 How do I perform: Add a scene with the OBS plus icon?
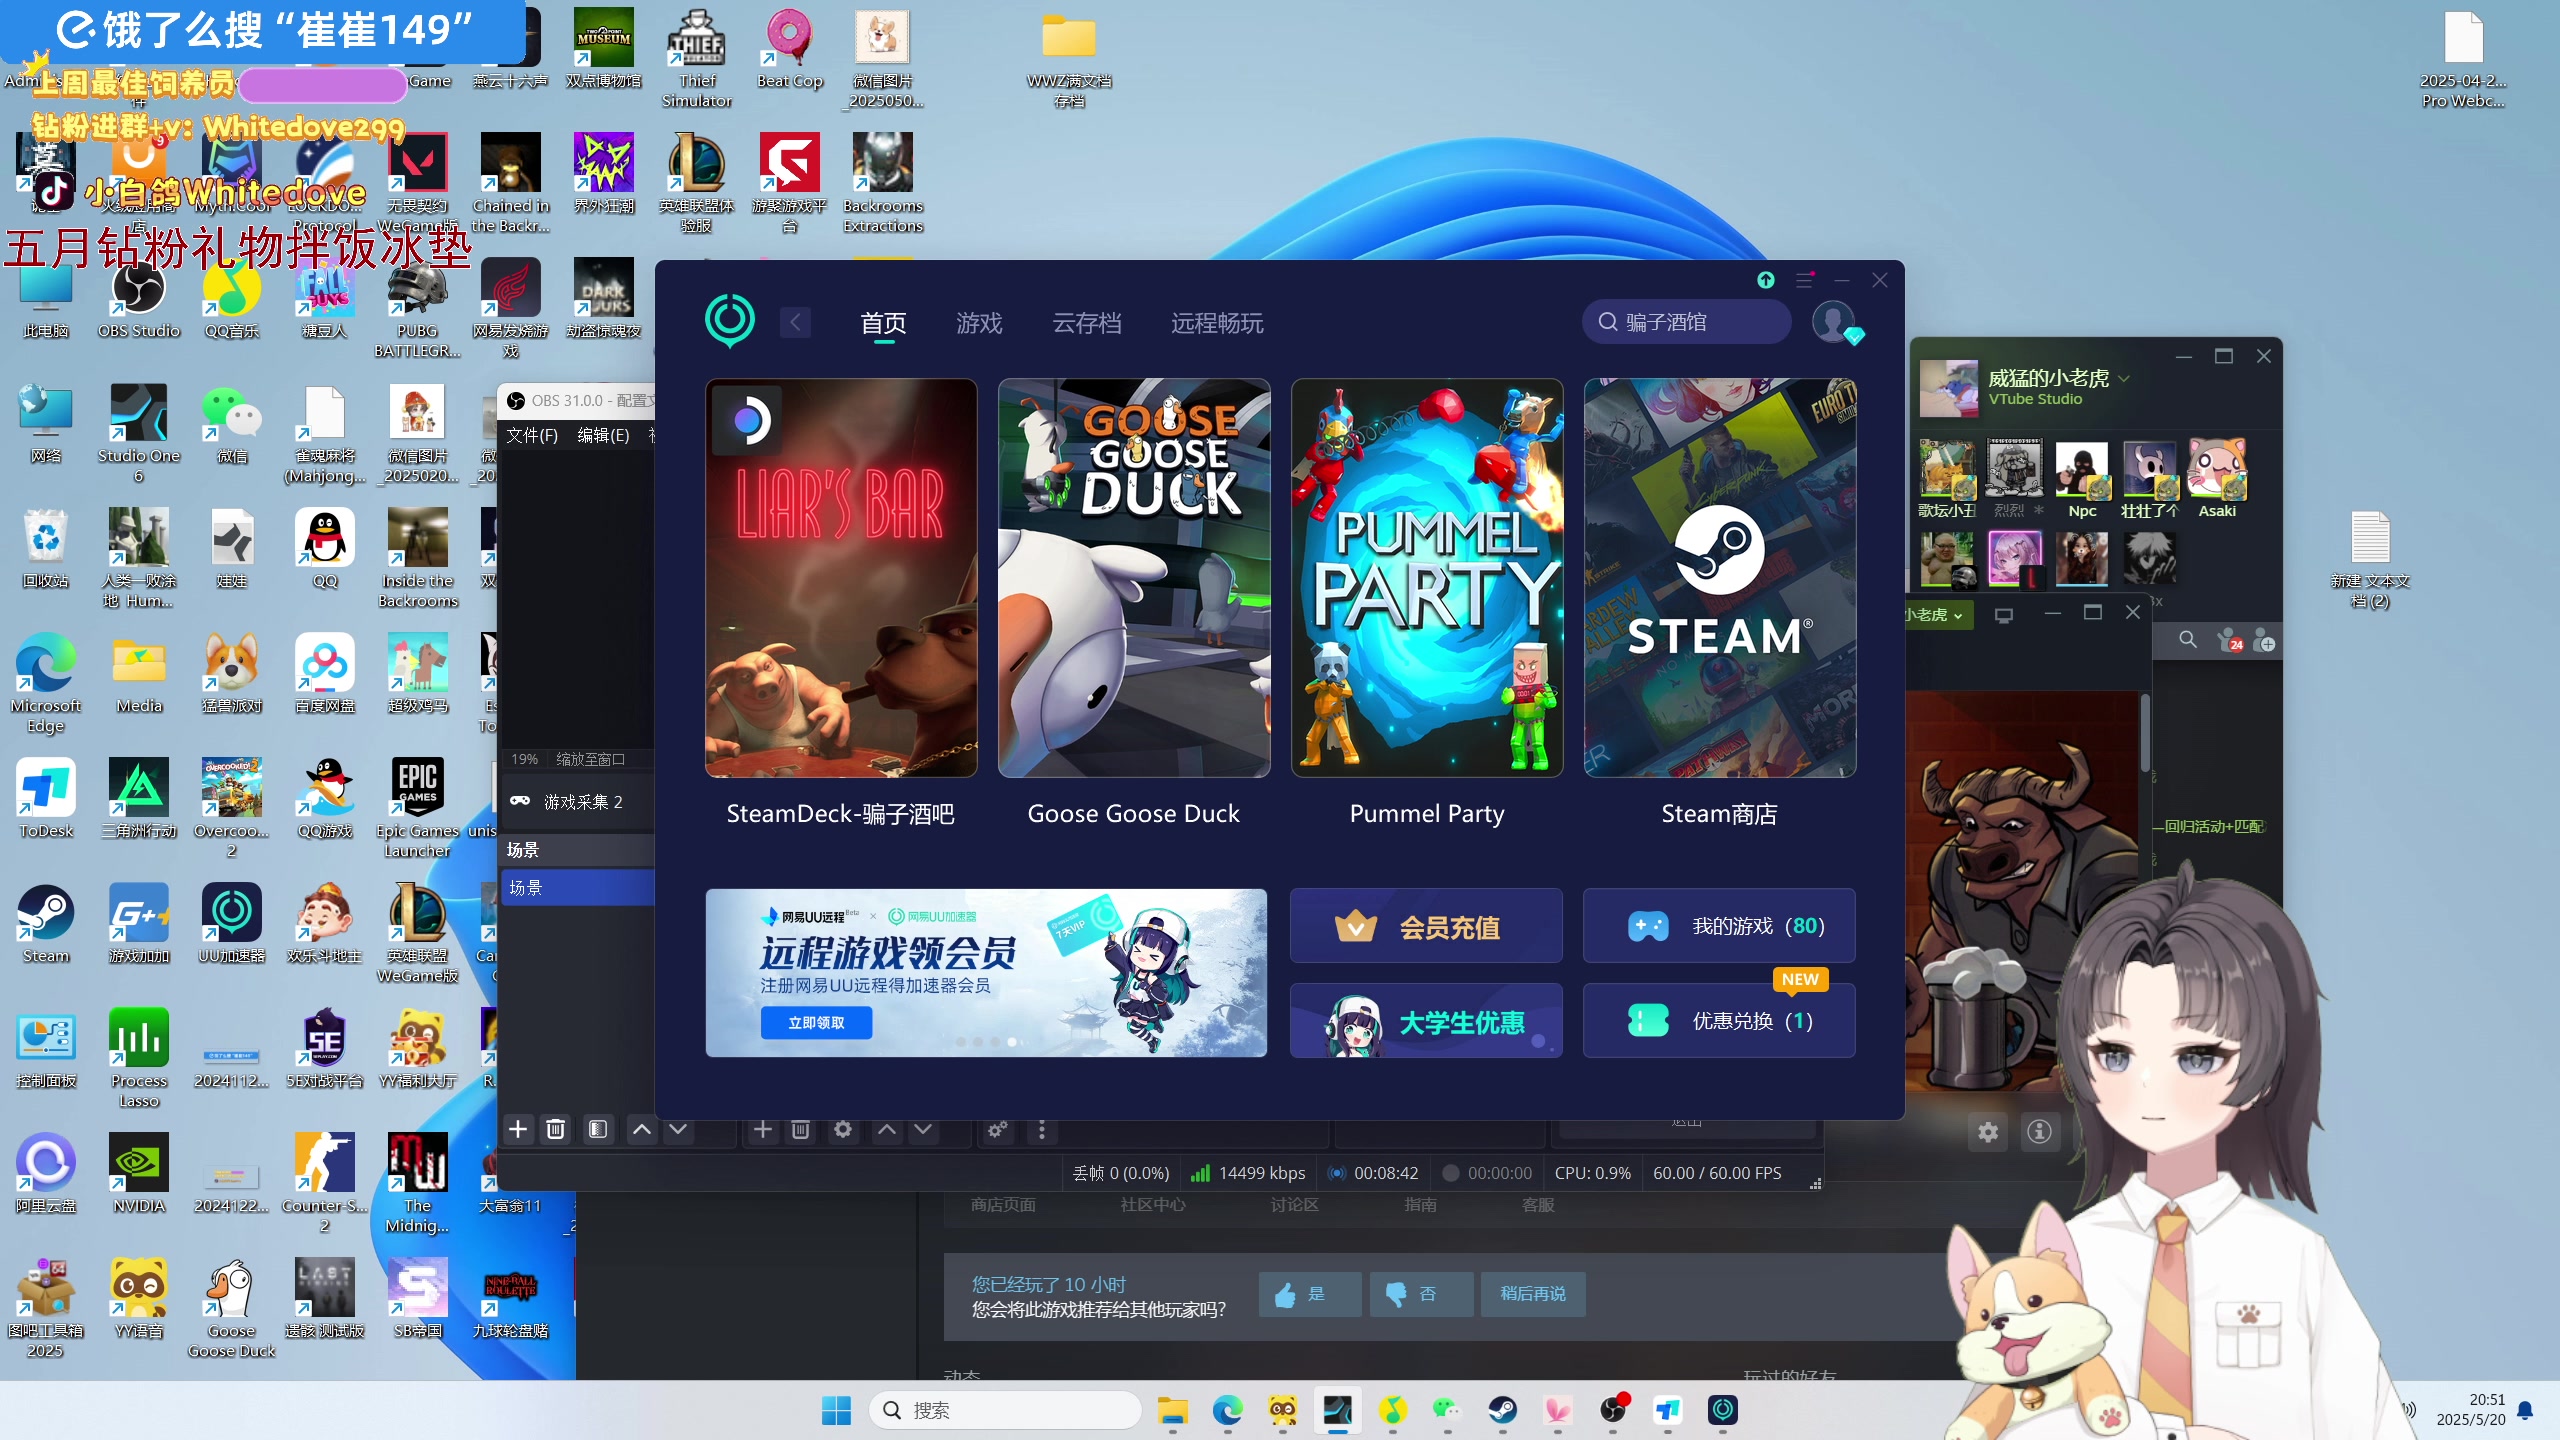pos(518,1129)
